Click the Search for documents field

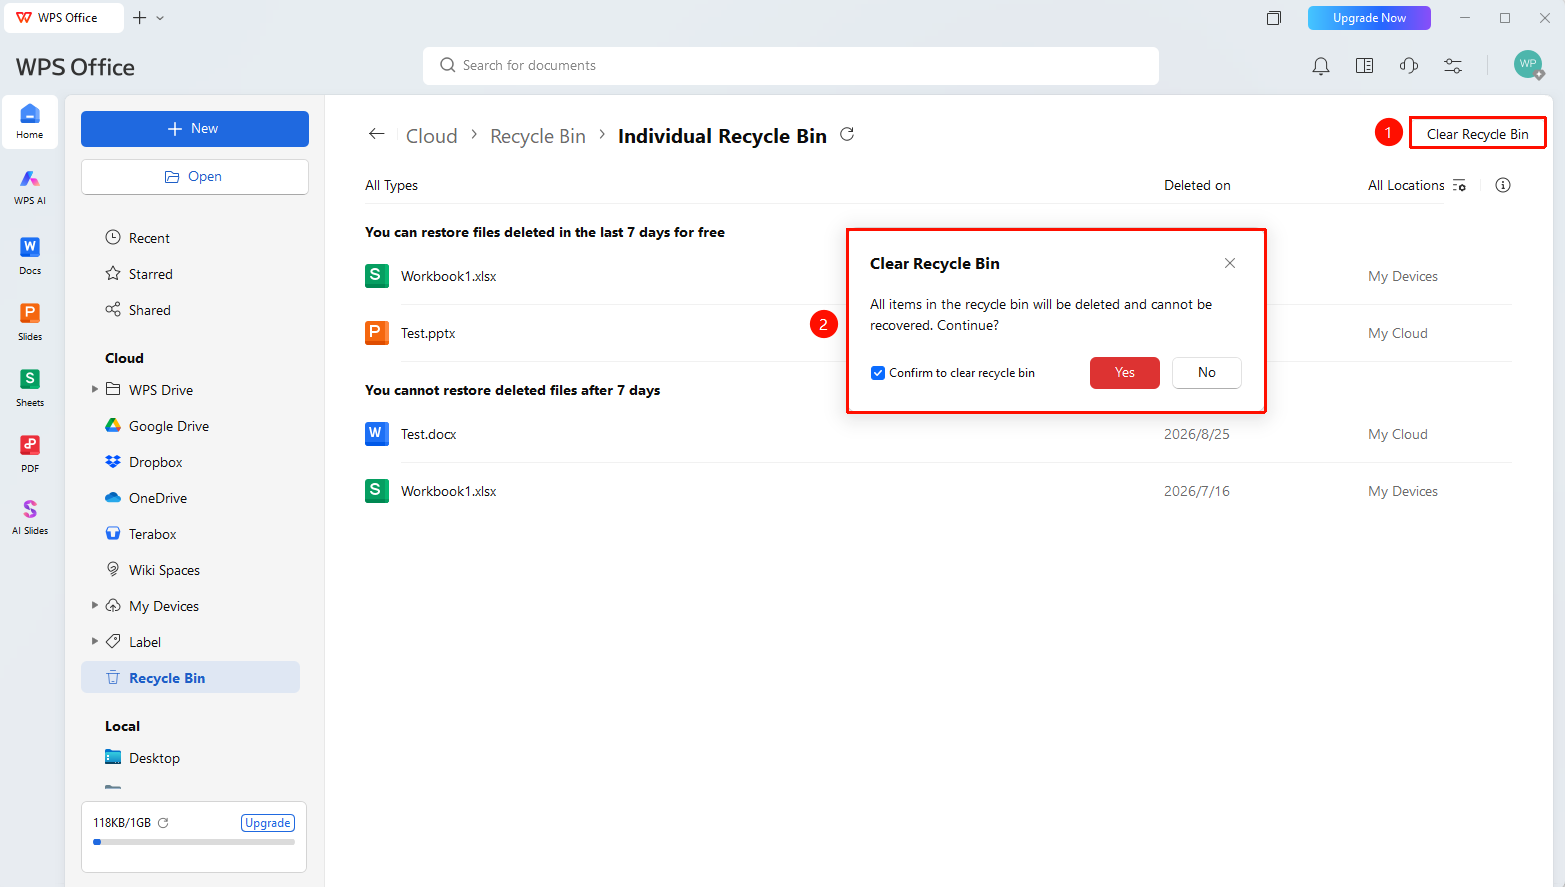tap(791, 66)
